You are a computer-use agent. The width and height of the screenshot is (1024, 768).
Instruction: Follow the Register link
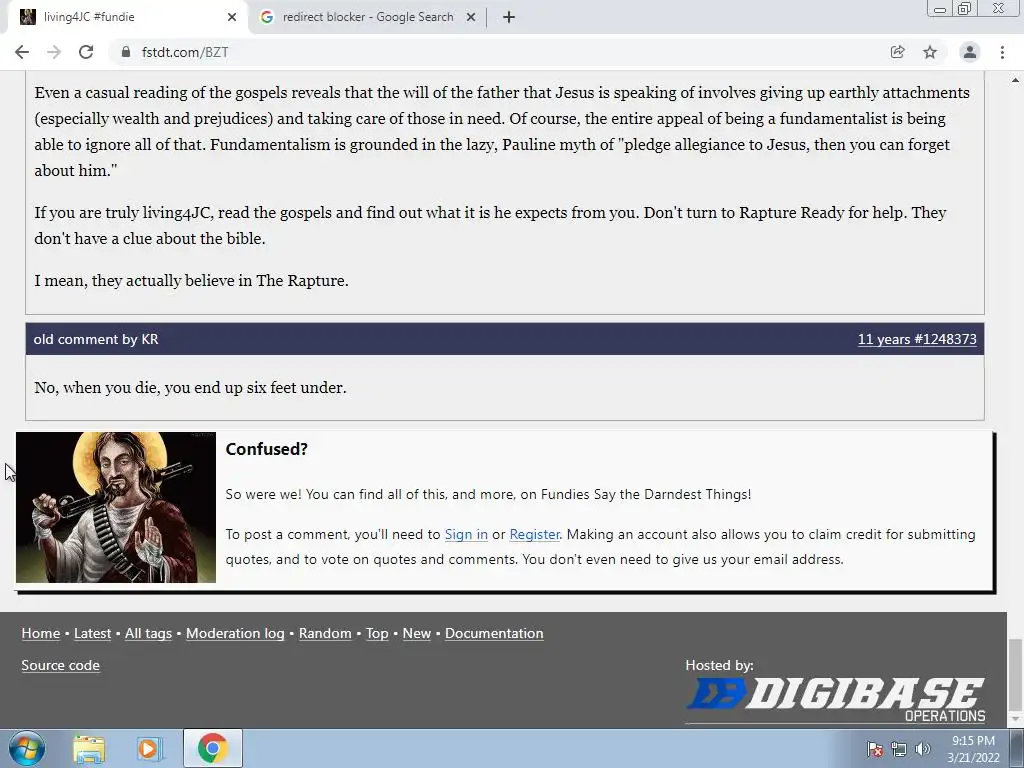(534, 534)
